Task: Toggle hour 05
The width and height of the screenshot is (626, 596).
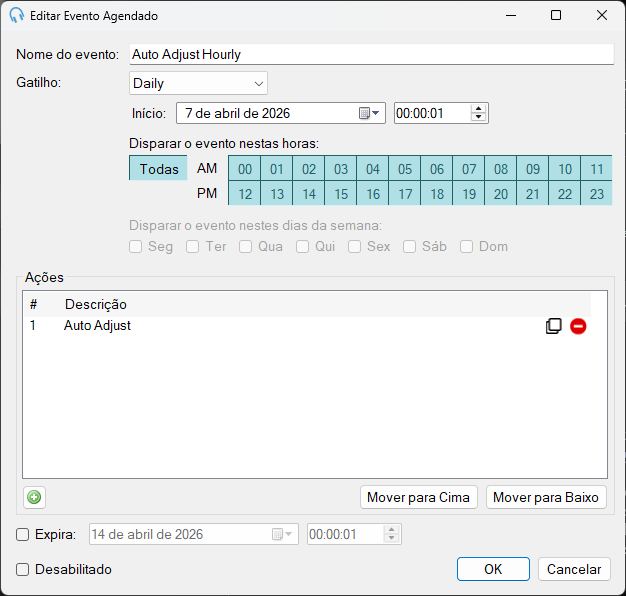Action: [x=404, y=168]
